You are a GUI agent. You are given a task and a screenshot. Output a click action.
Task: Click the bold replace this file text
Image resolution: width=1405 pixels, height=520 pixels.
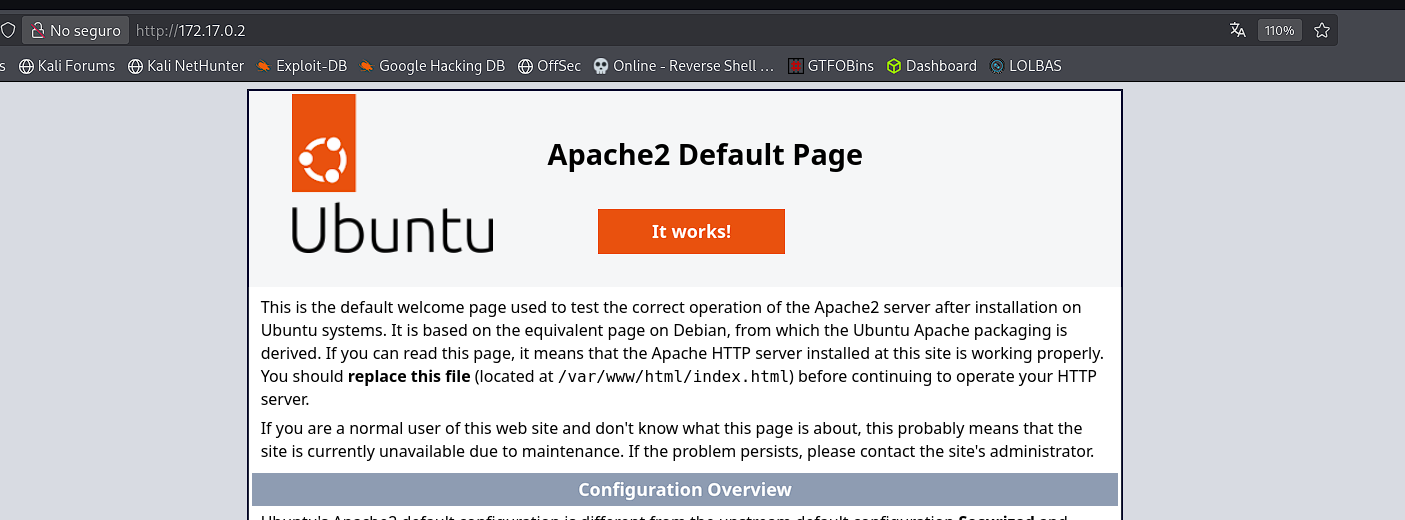[x=409, y=377]
